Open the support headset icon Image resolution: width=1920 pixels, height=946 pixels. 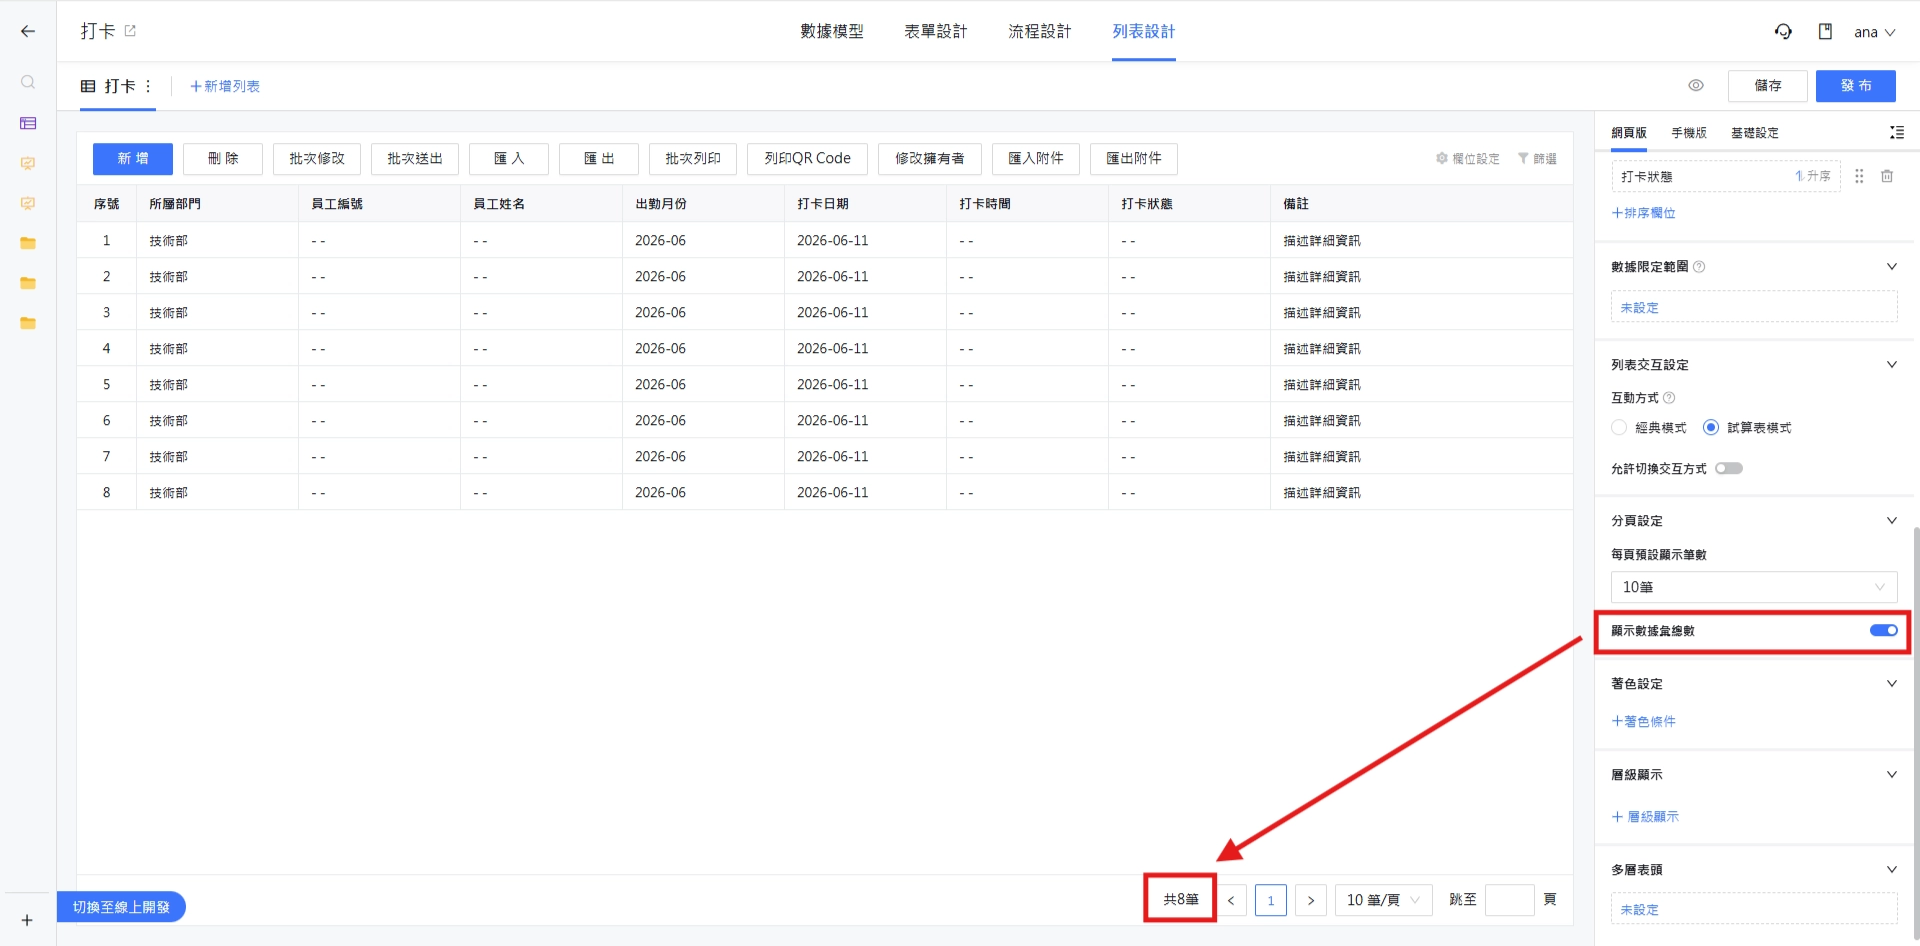pos(1783,32)
